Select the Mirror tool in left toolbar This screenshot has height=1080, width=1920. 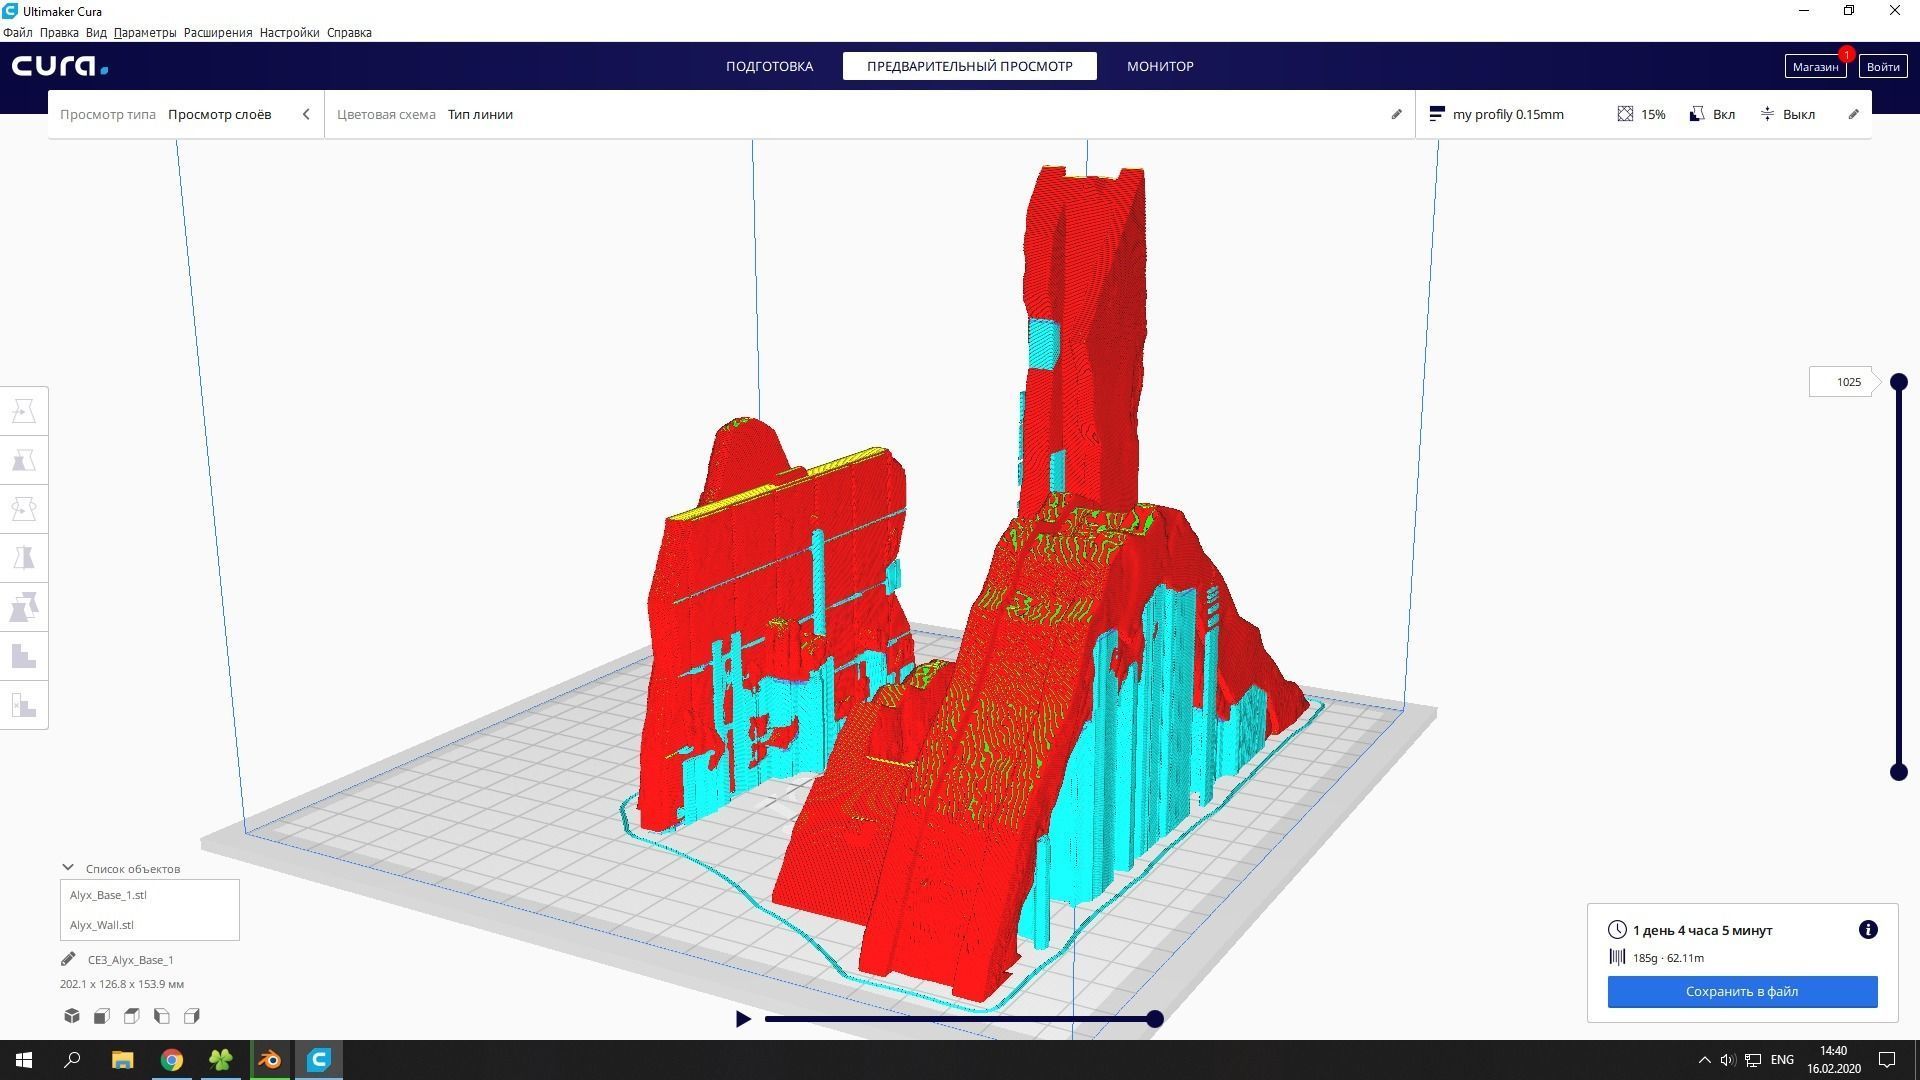(24, 558)
